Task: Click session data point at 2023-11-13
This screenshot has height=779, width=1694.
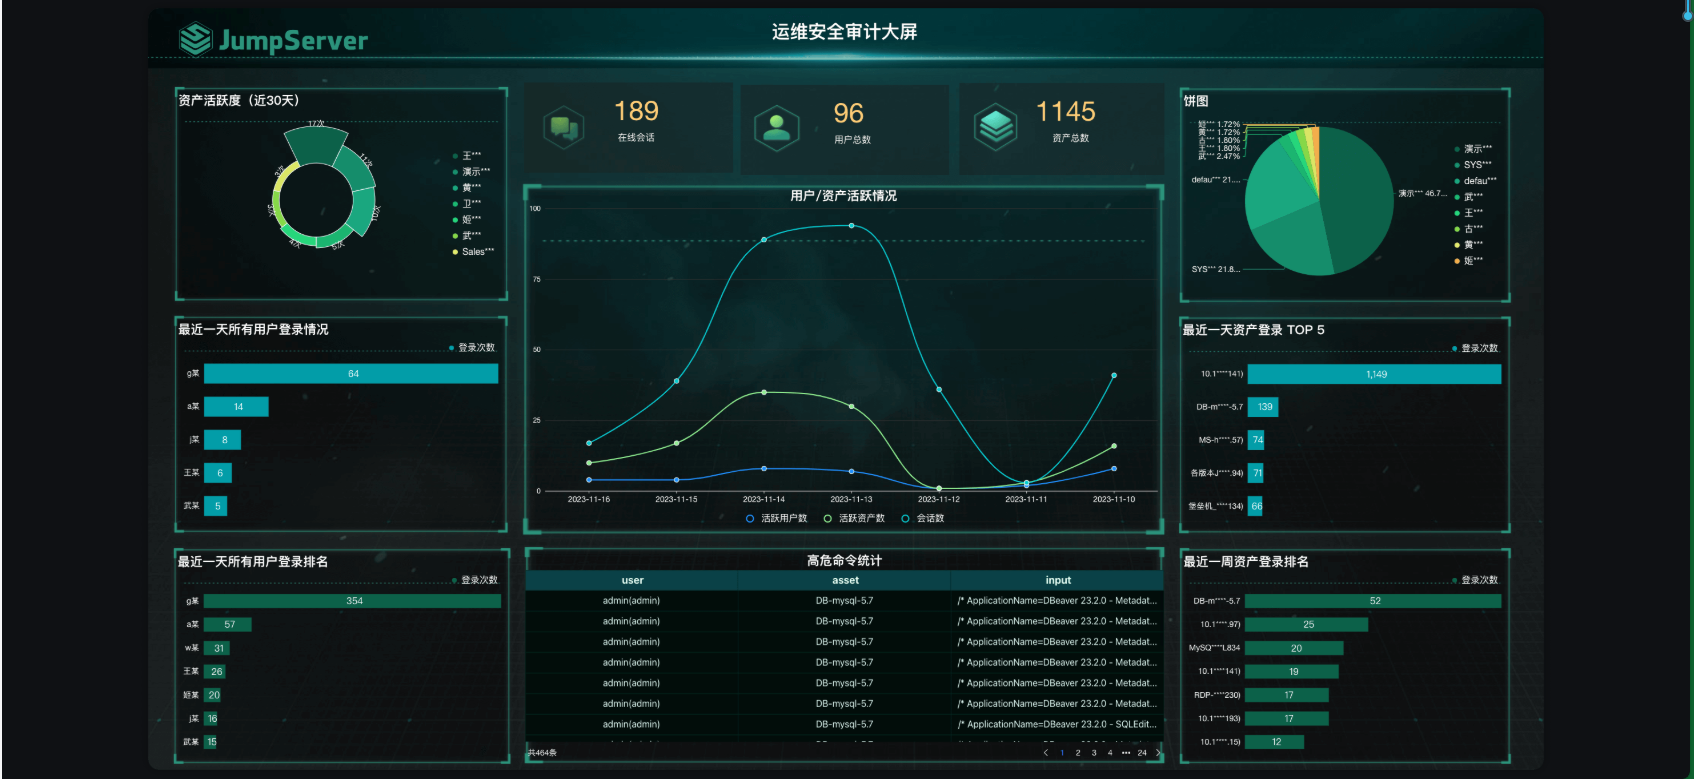Action: tap(852, 226)
